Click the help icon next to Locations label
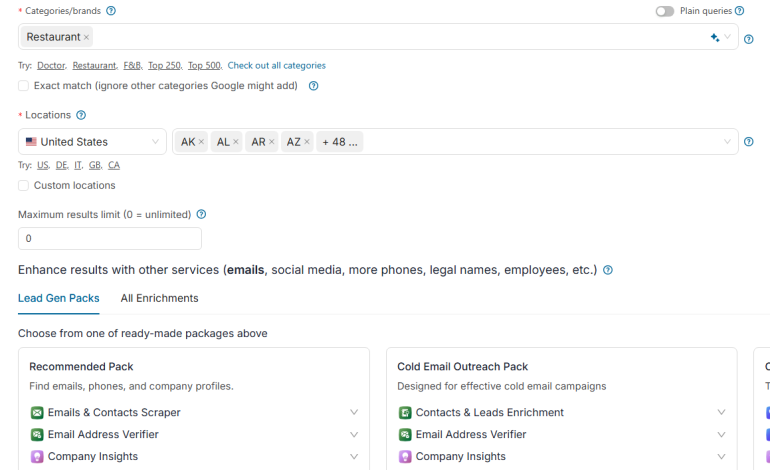This screenshot has height=470, width=770. (x=81, y=116)
